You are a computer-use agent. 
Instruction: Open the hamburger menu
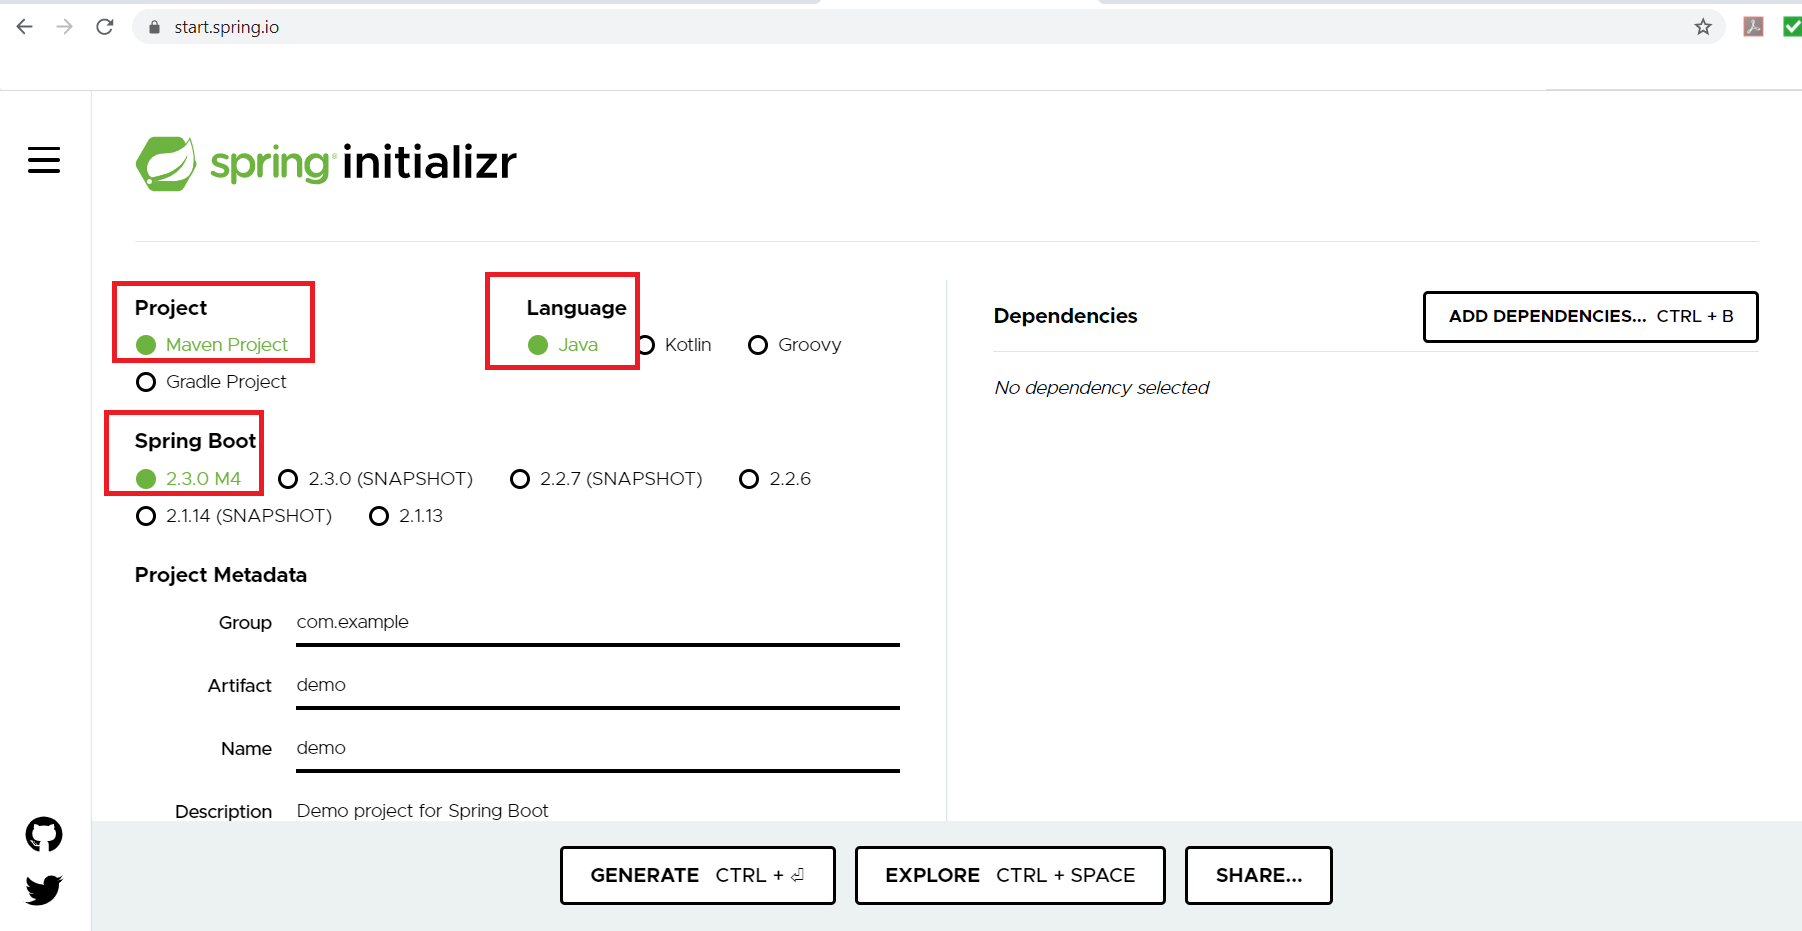[44, 160]
